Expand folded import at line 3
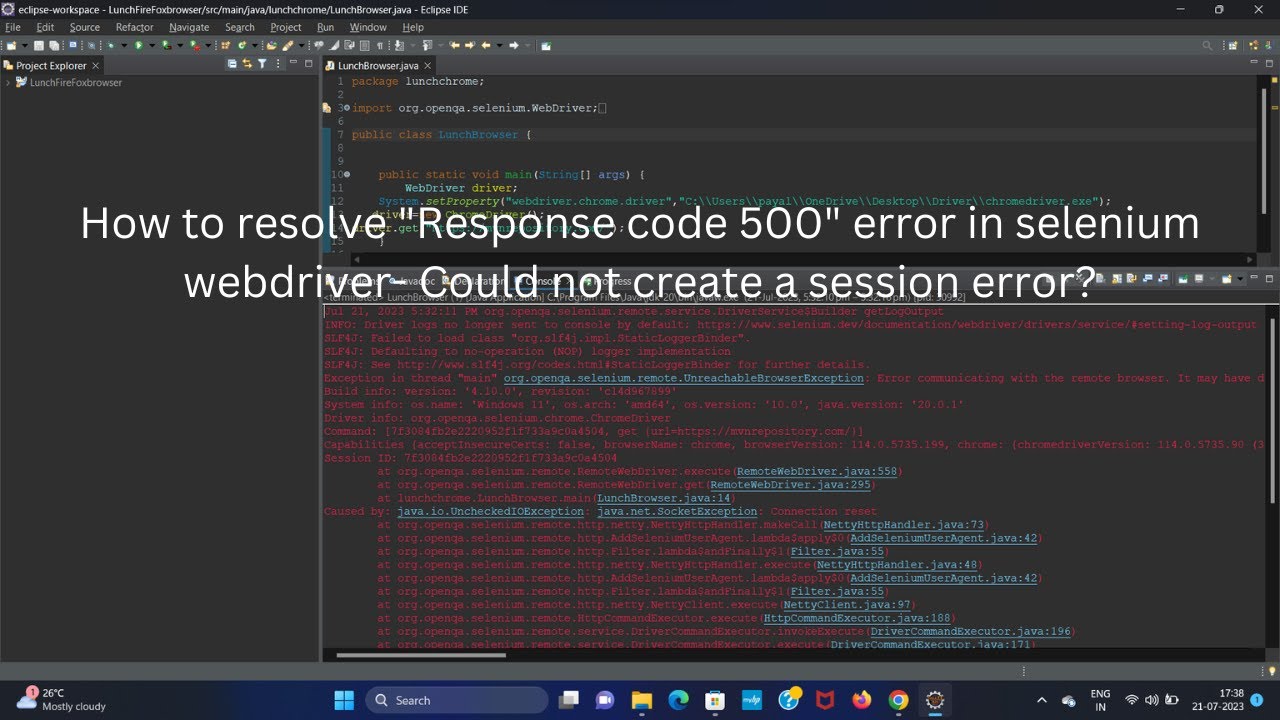Viewport: 1280px width, 720px height. [346, 107]
